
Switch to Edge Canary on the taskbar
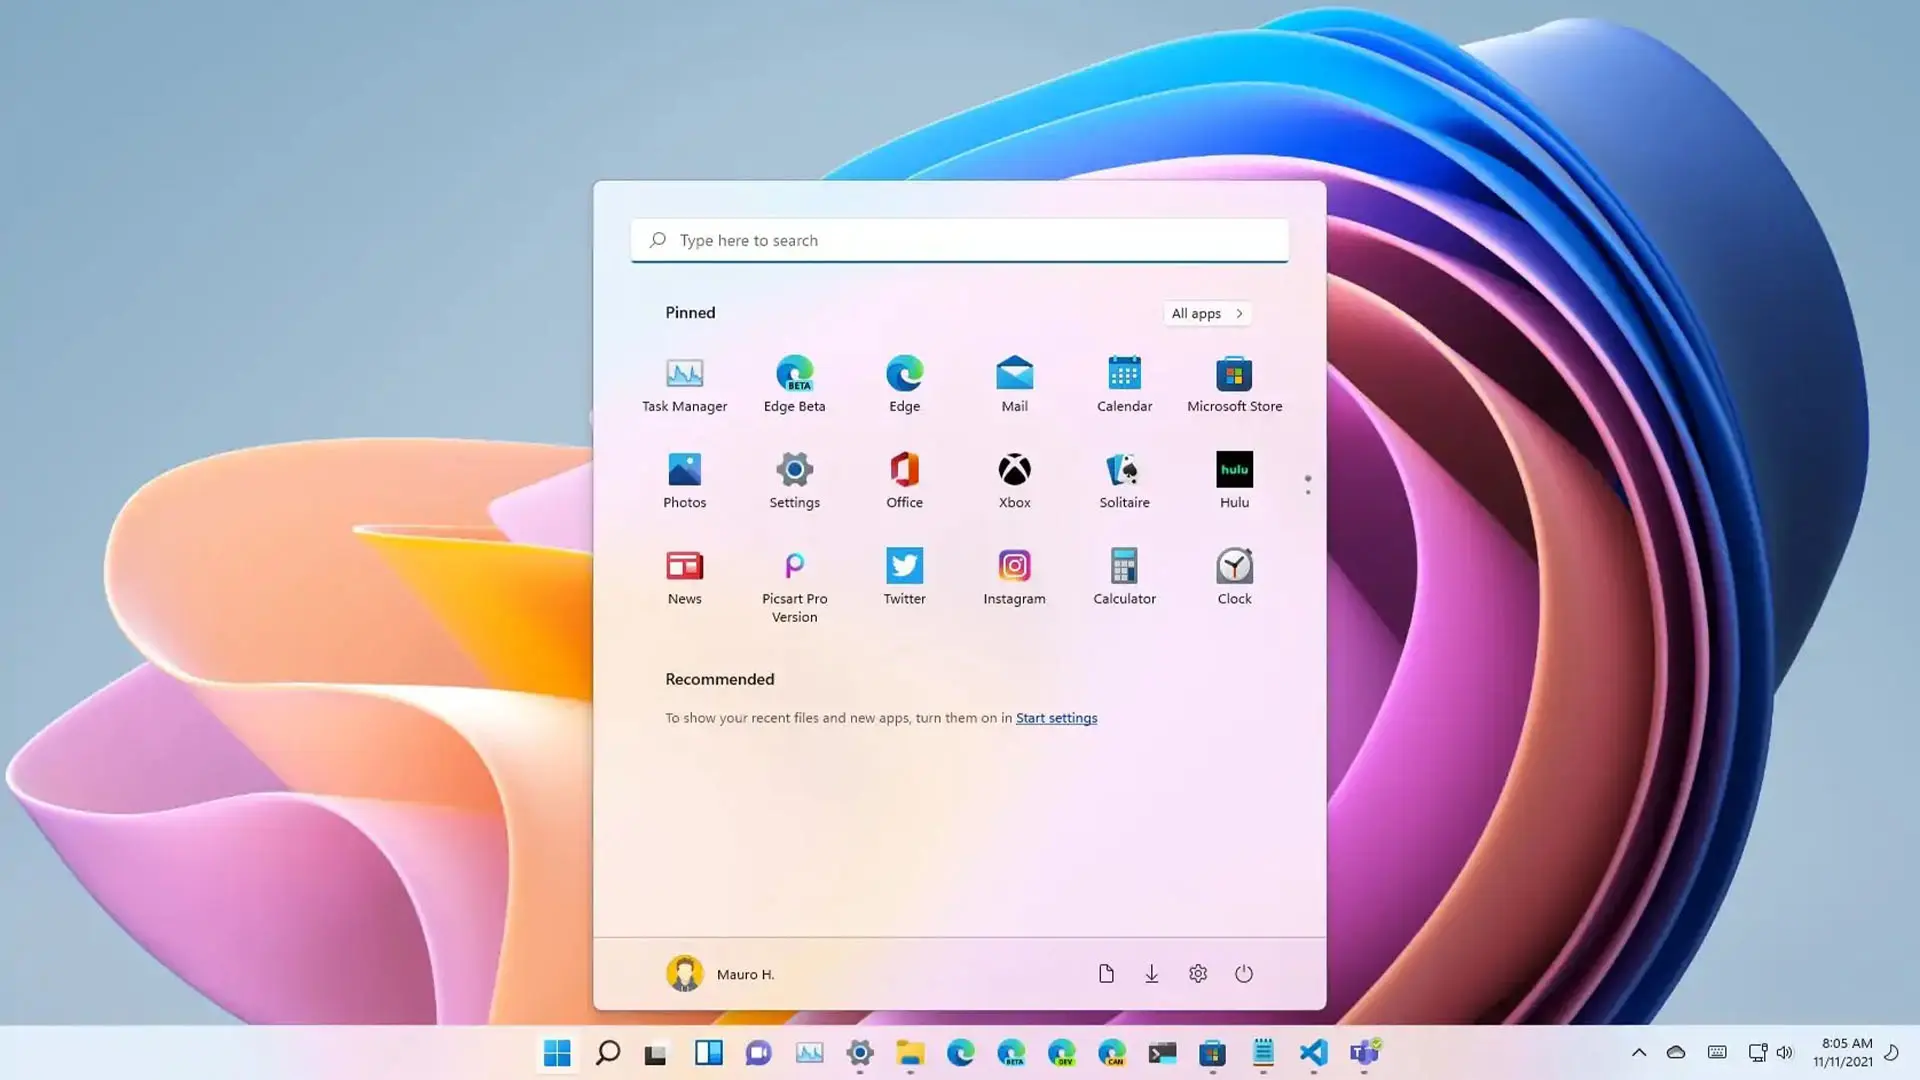tap(1112, 1052)
